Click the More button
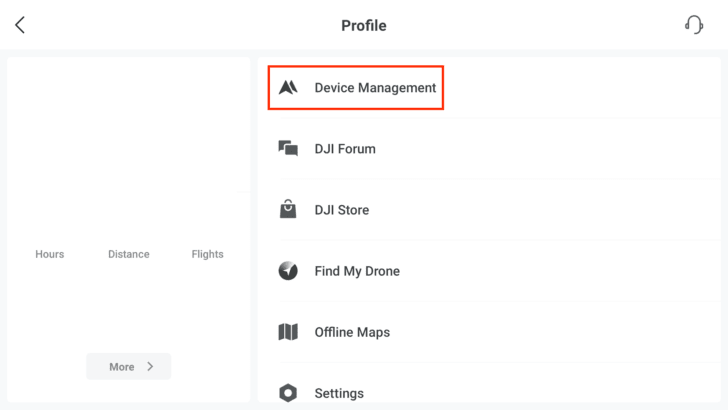 pyautogui.click(x=129, y=366)
